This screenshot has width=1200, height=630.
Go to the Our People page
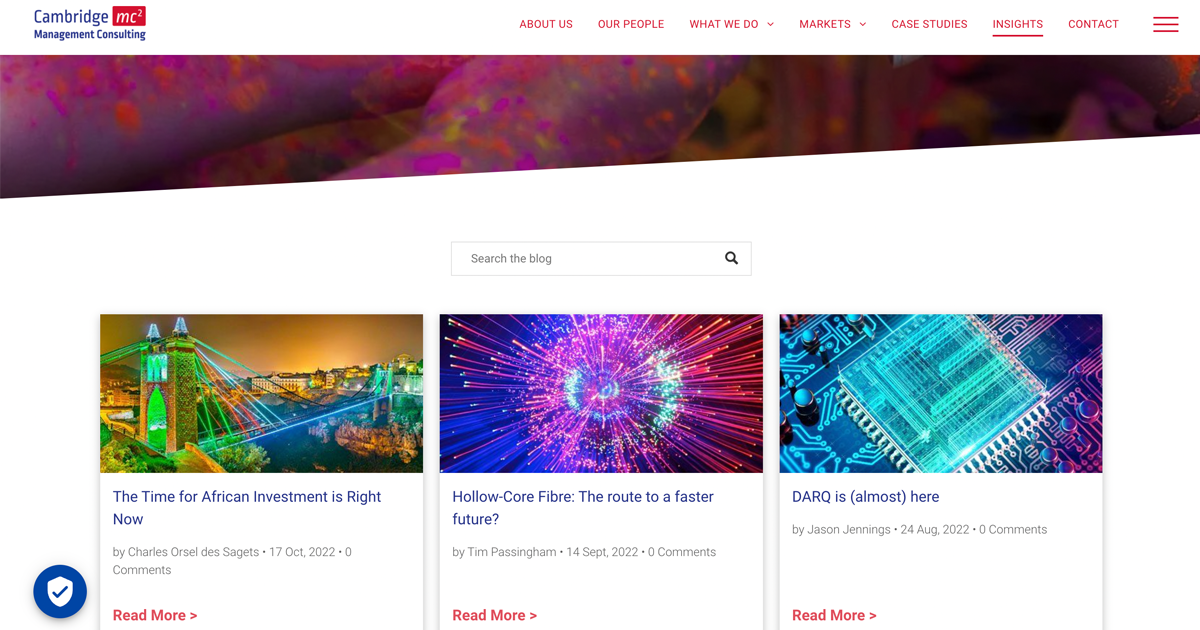point(631,25)
